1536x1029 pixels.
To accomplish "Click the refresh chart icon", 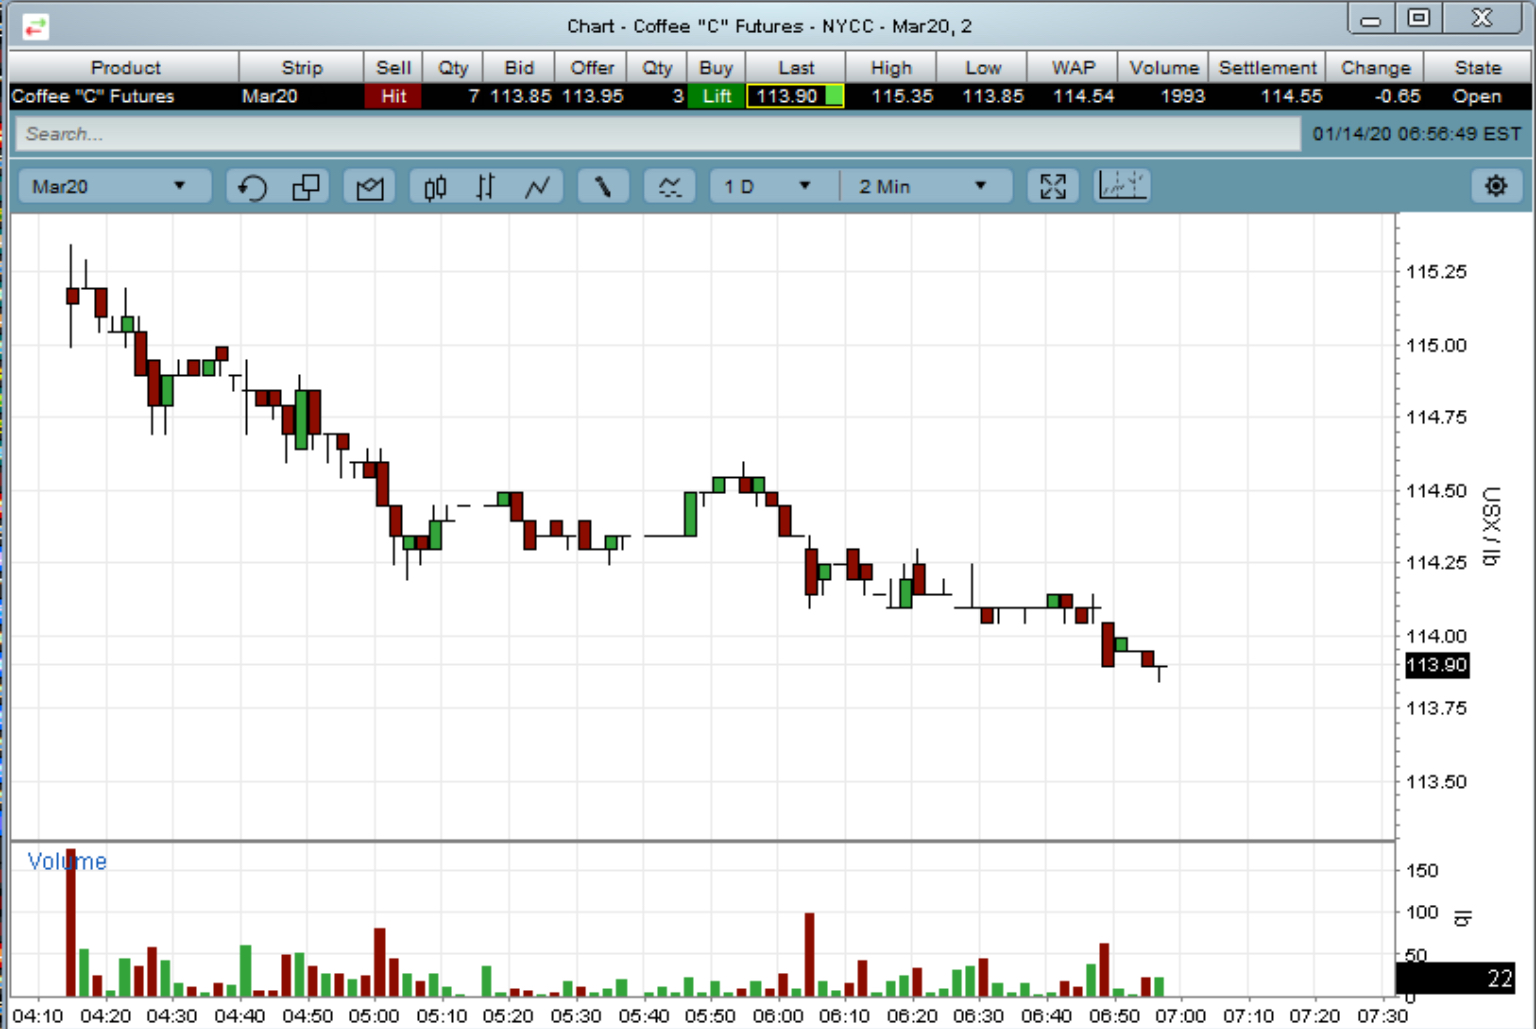I will click(252, 187).
